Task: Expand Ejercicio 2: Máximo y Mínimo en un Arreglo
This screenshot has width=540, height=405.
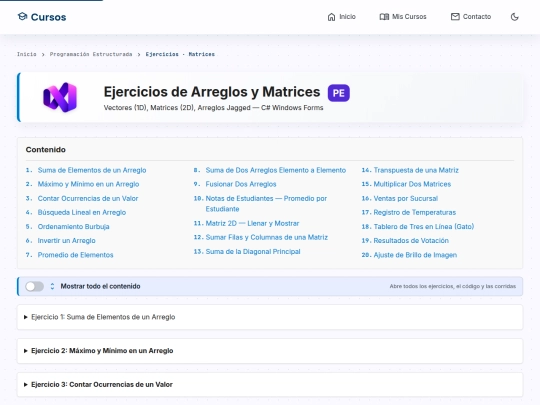Action: (270, 351)
